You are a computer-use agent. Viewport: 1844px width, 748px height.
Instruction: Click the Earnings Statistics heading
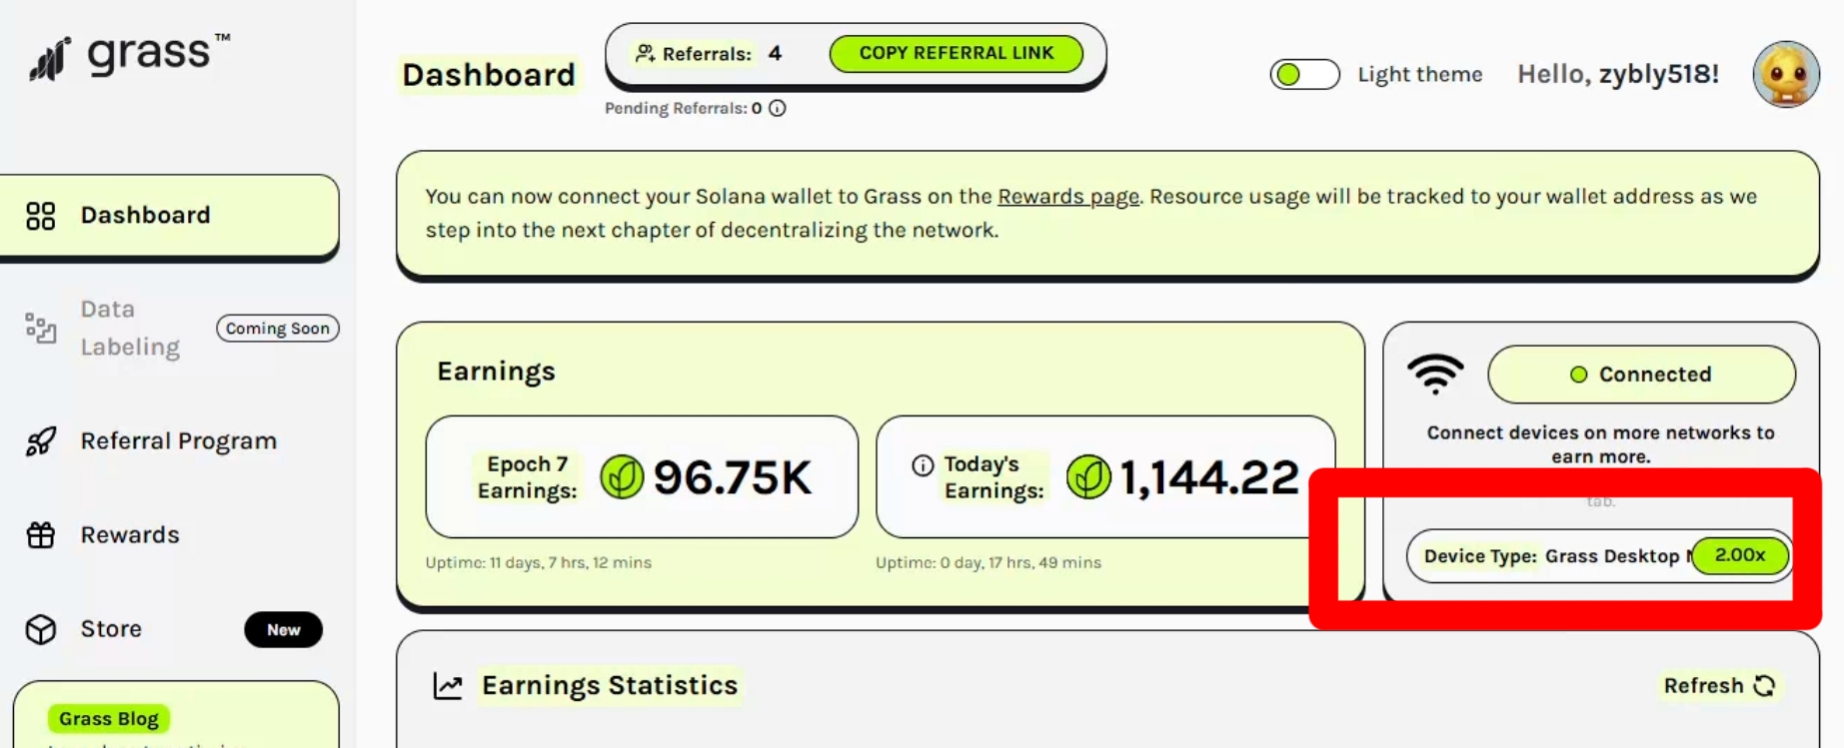click(x=610, y=686)
